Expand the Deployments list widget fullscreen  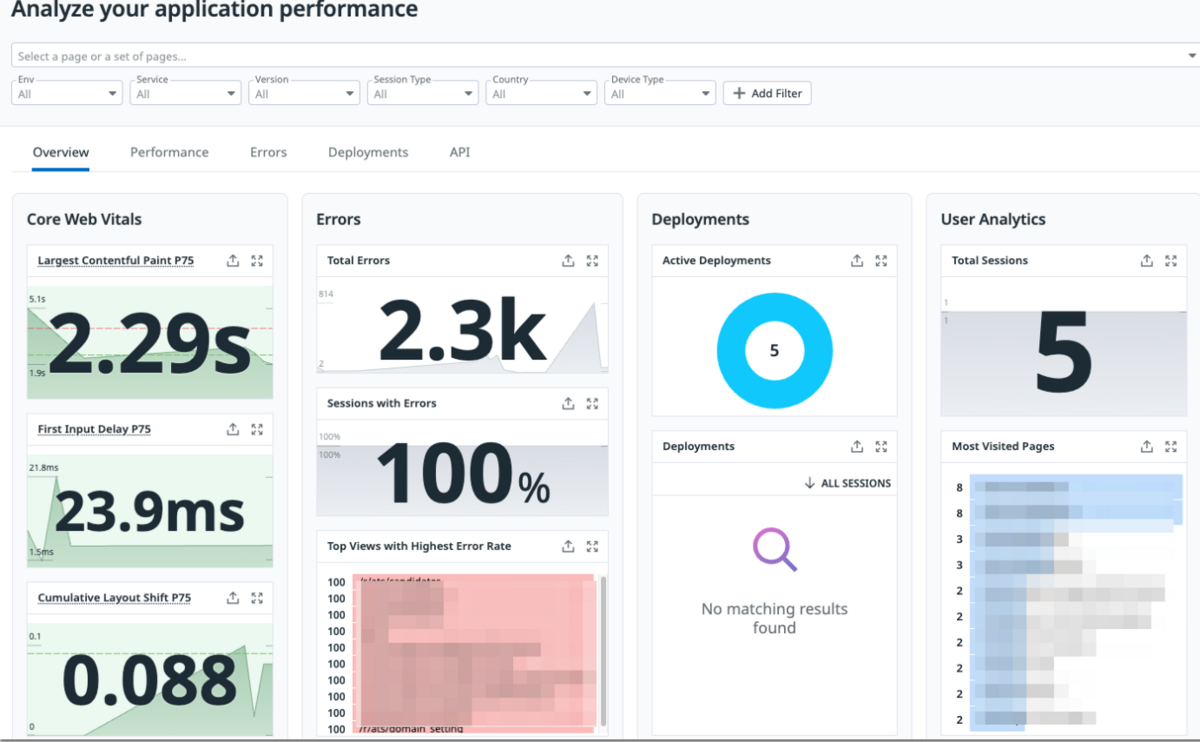[x=881, y=447]
